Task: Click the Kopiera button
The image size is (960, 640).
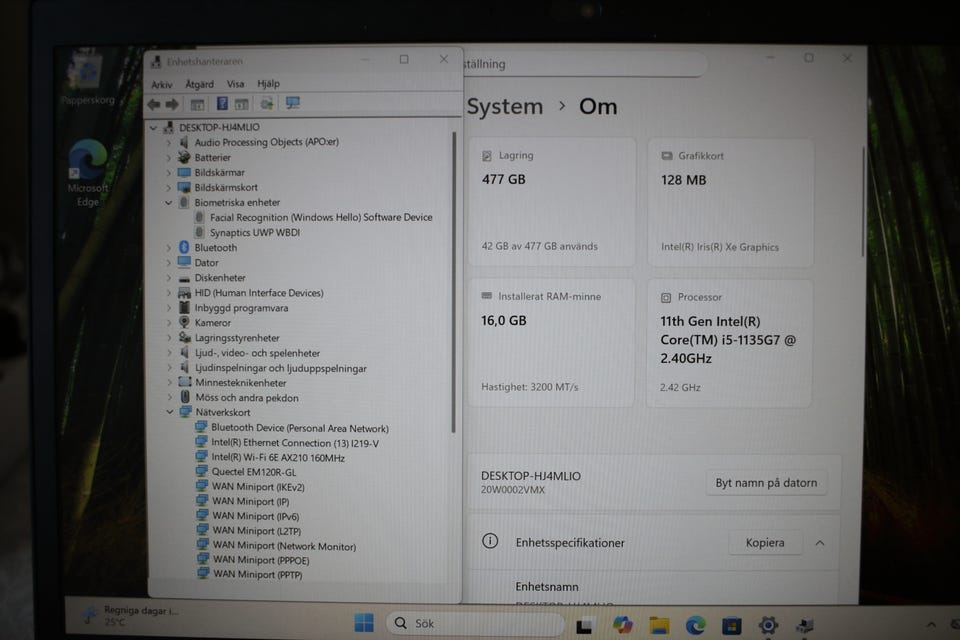Action: point(765,543)
